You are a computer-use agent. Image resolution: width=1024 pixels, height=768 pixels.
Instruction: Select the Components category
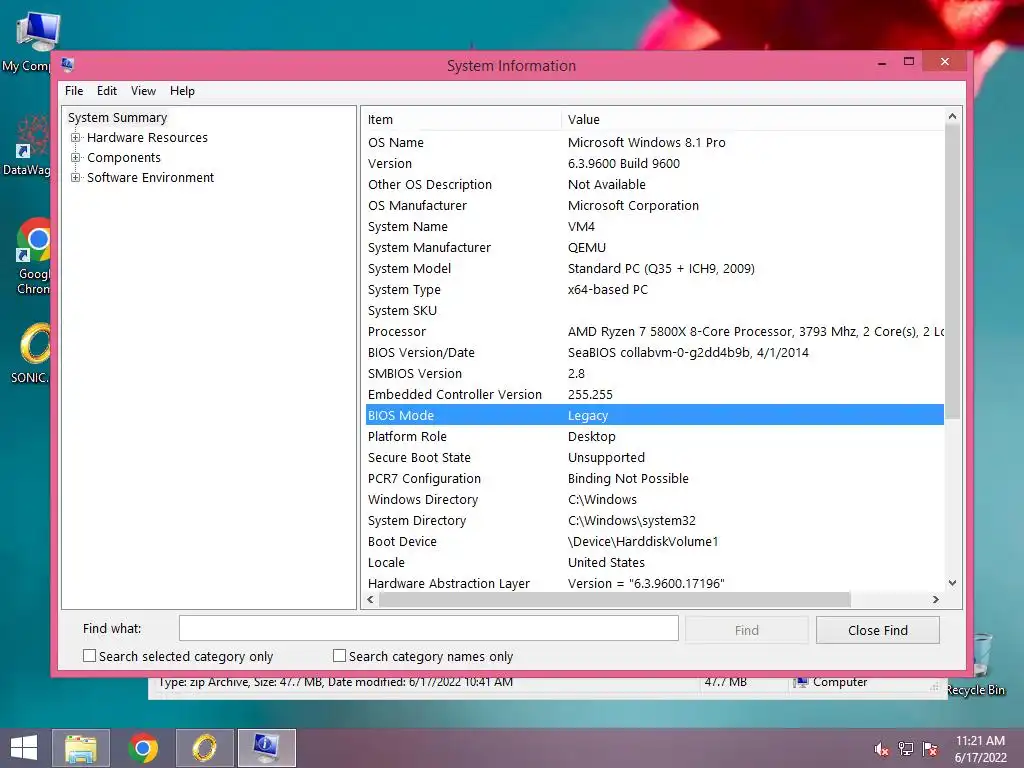(123, 157)
